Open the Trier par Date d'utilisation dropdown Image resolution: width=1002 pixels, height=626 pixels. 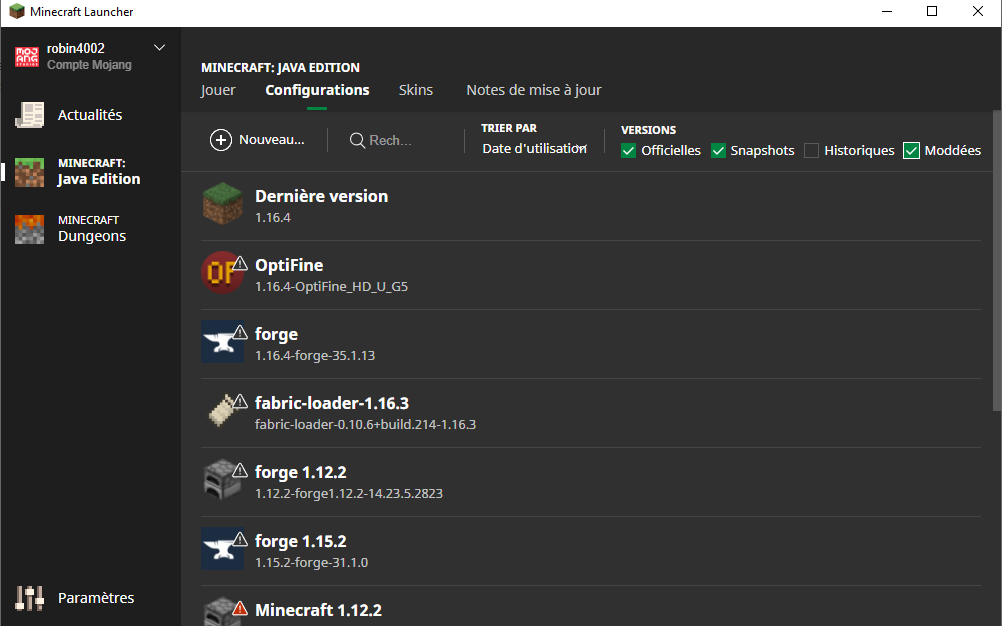[x=534, y=148]
